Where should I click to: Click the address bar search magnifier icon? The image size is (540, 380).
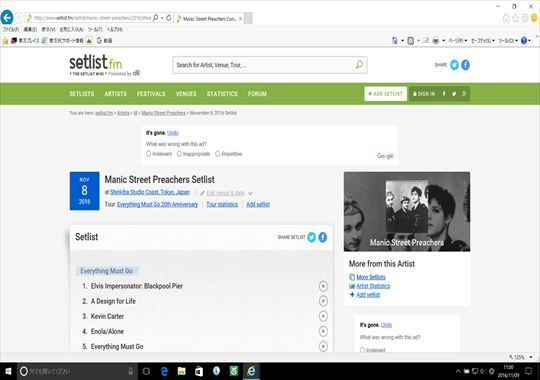click(156, 17)
